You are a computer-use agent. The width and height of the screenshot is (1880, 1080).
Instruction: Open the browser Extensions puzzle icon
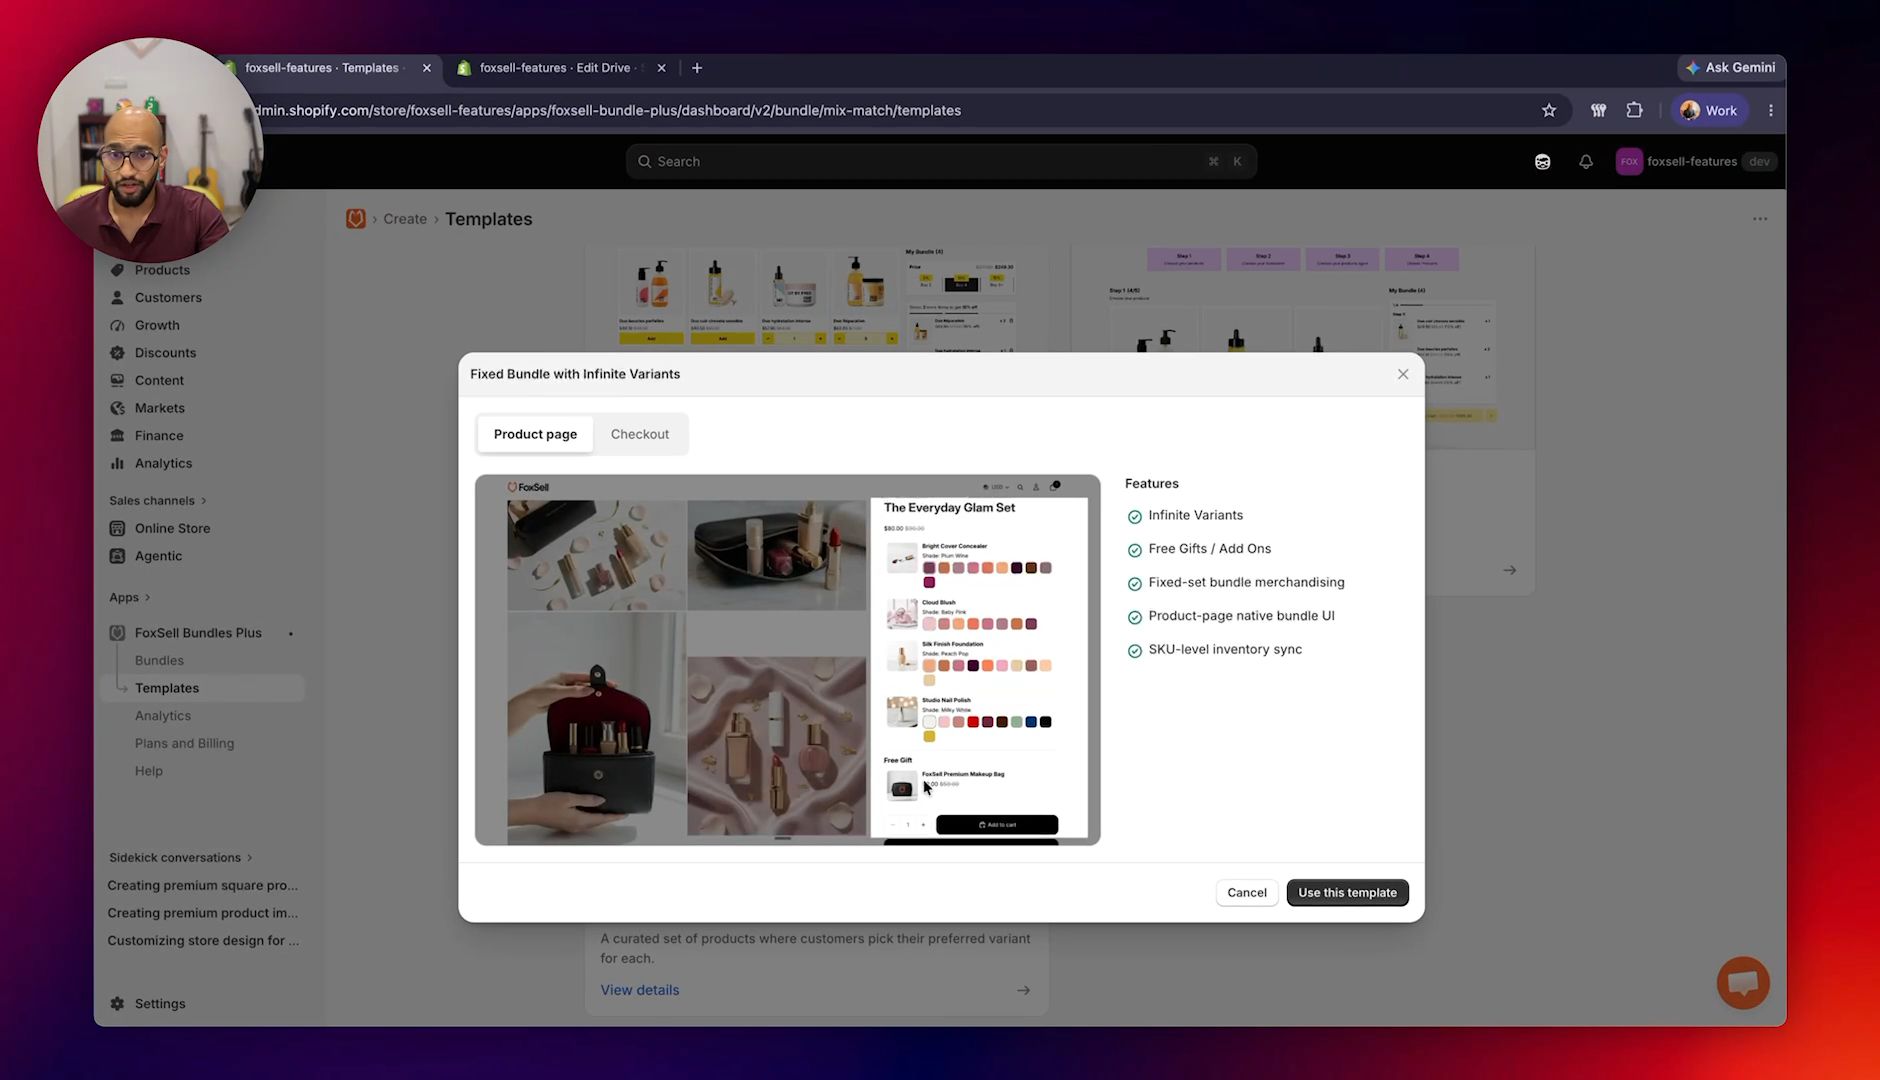click(1635, 110)
